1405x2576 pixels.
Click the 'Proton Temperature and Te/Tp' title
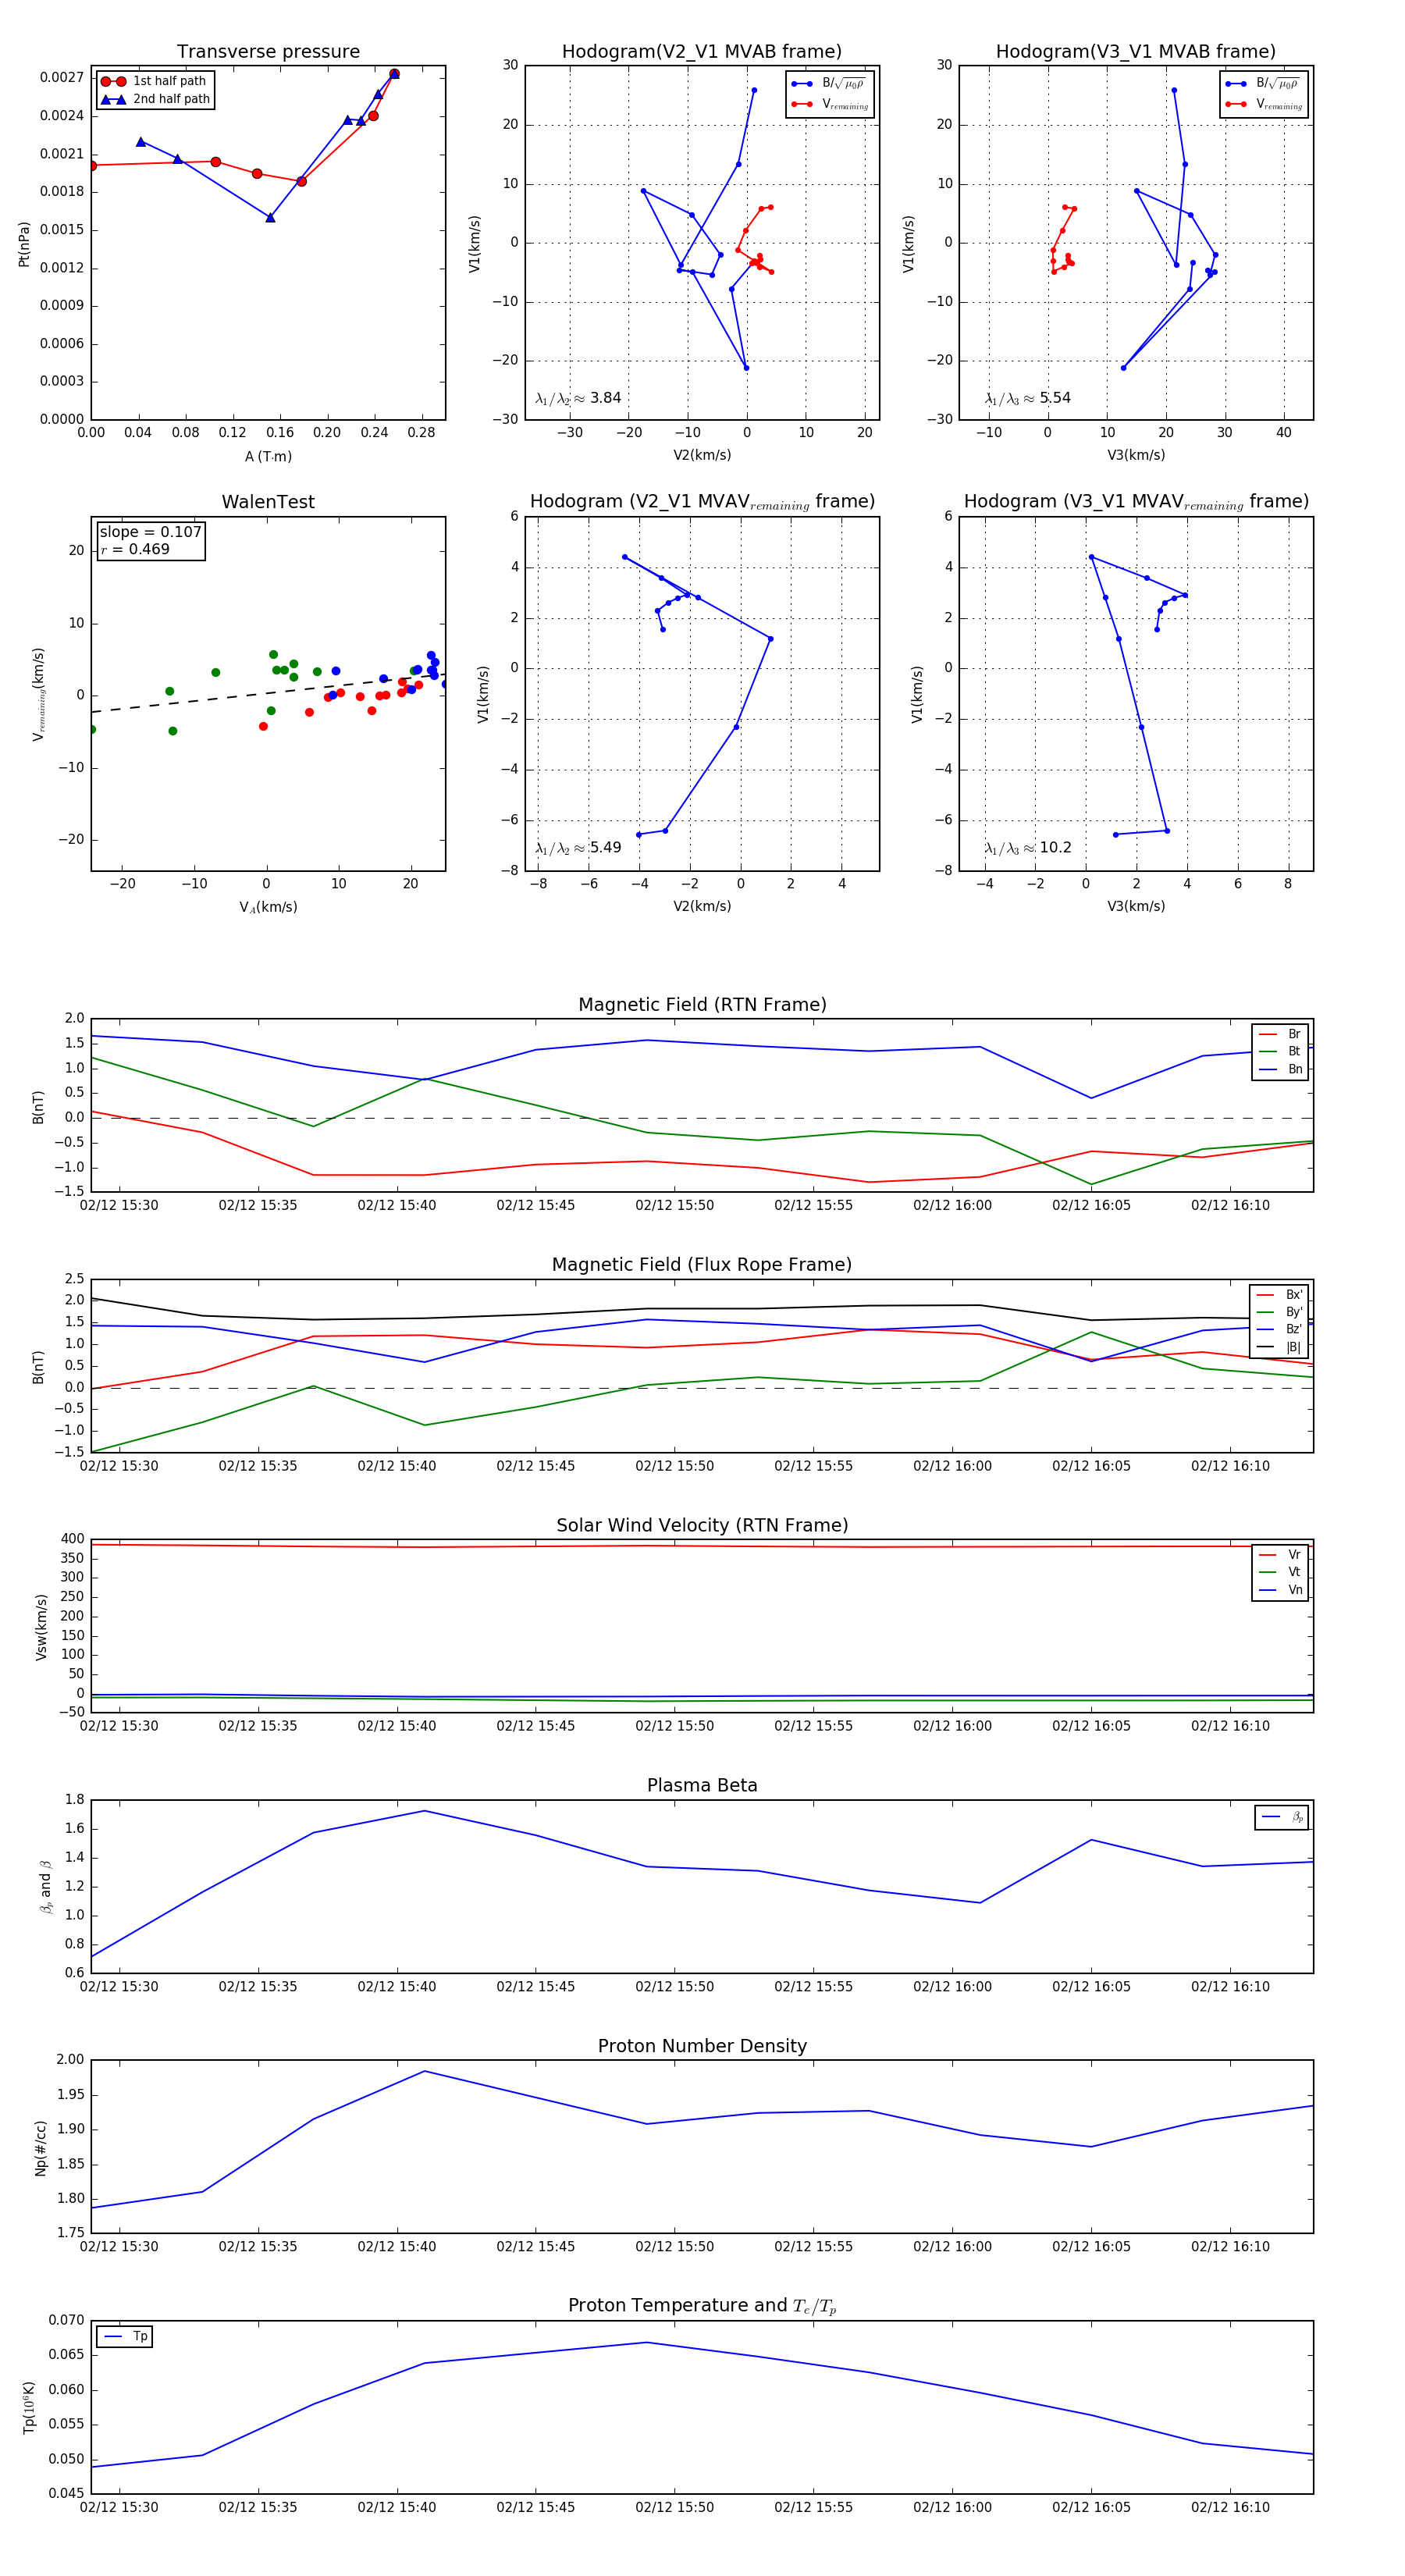click(702, 2306)
